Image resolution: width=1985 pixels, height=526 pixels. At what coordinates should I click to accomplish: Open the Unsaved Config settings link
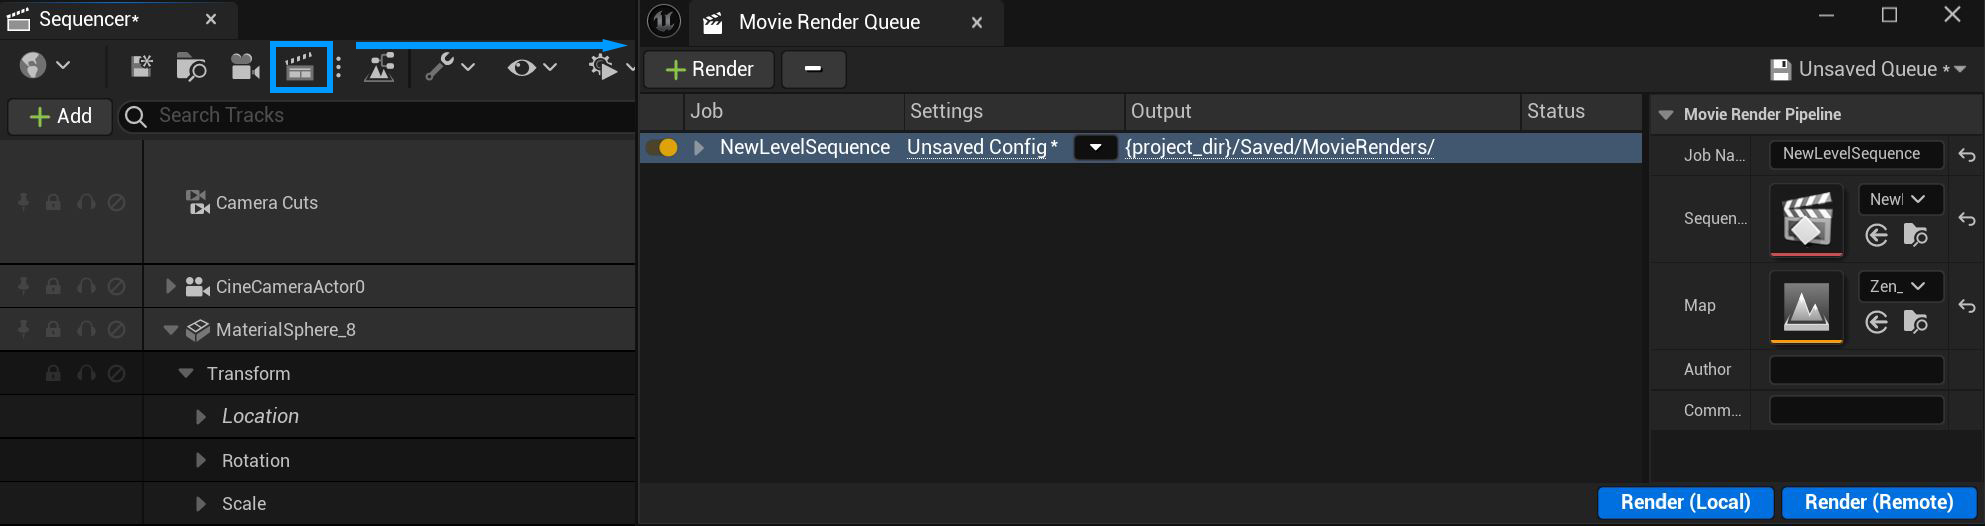coord(976,148)
